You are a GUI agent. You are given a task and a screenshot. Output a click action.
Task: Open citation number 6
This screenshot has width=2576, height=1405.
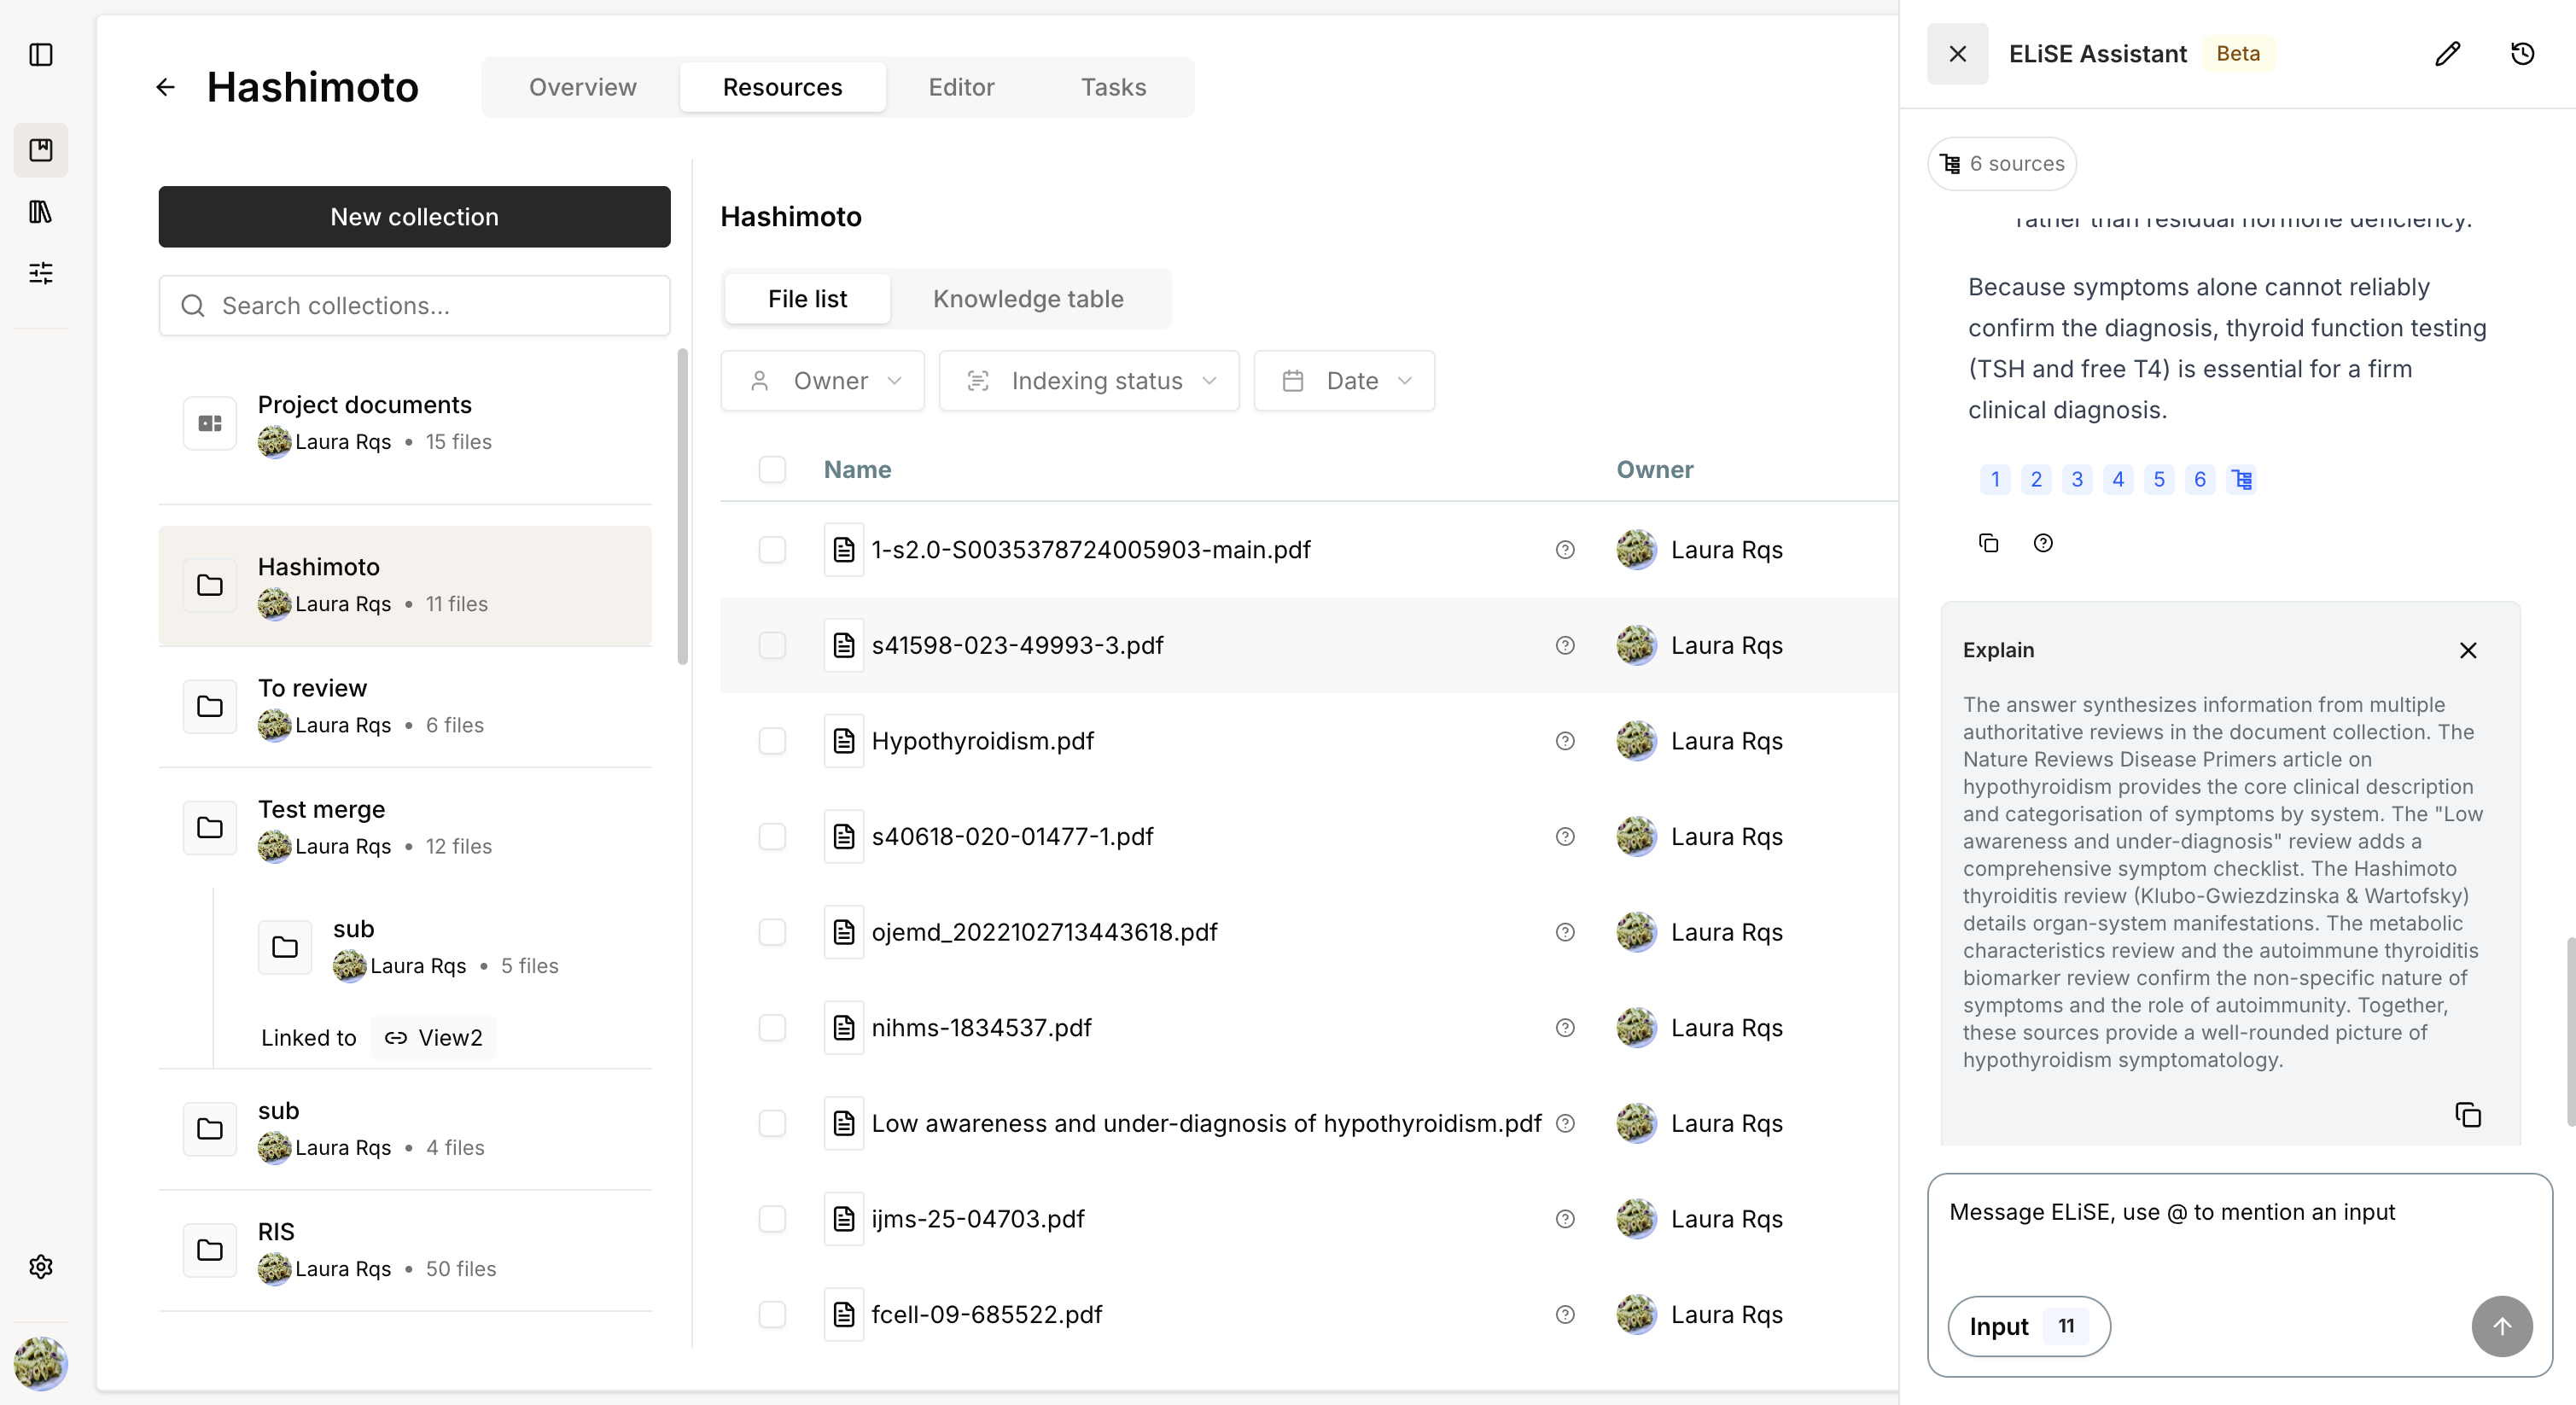click(x=2199, y=479)
